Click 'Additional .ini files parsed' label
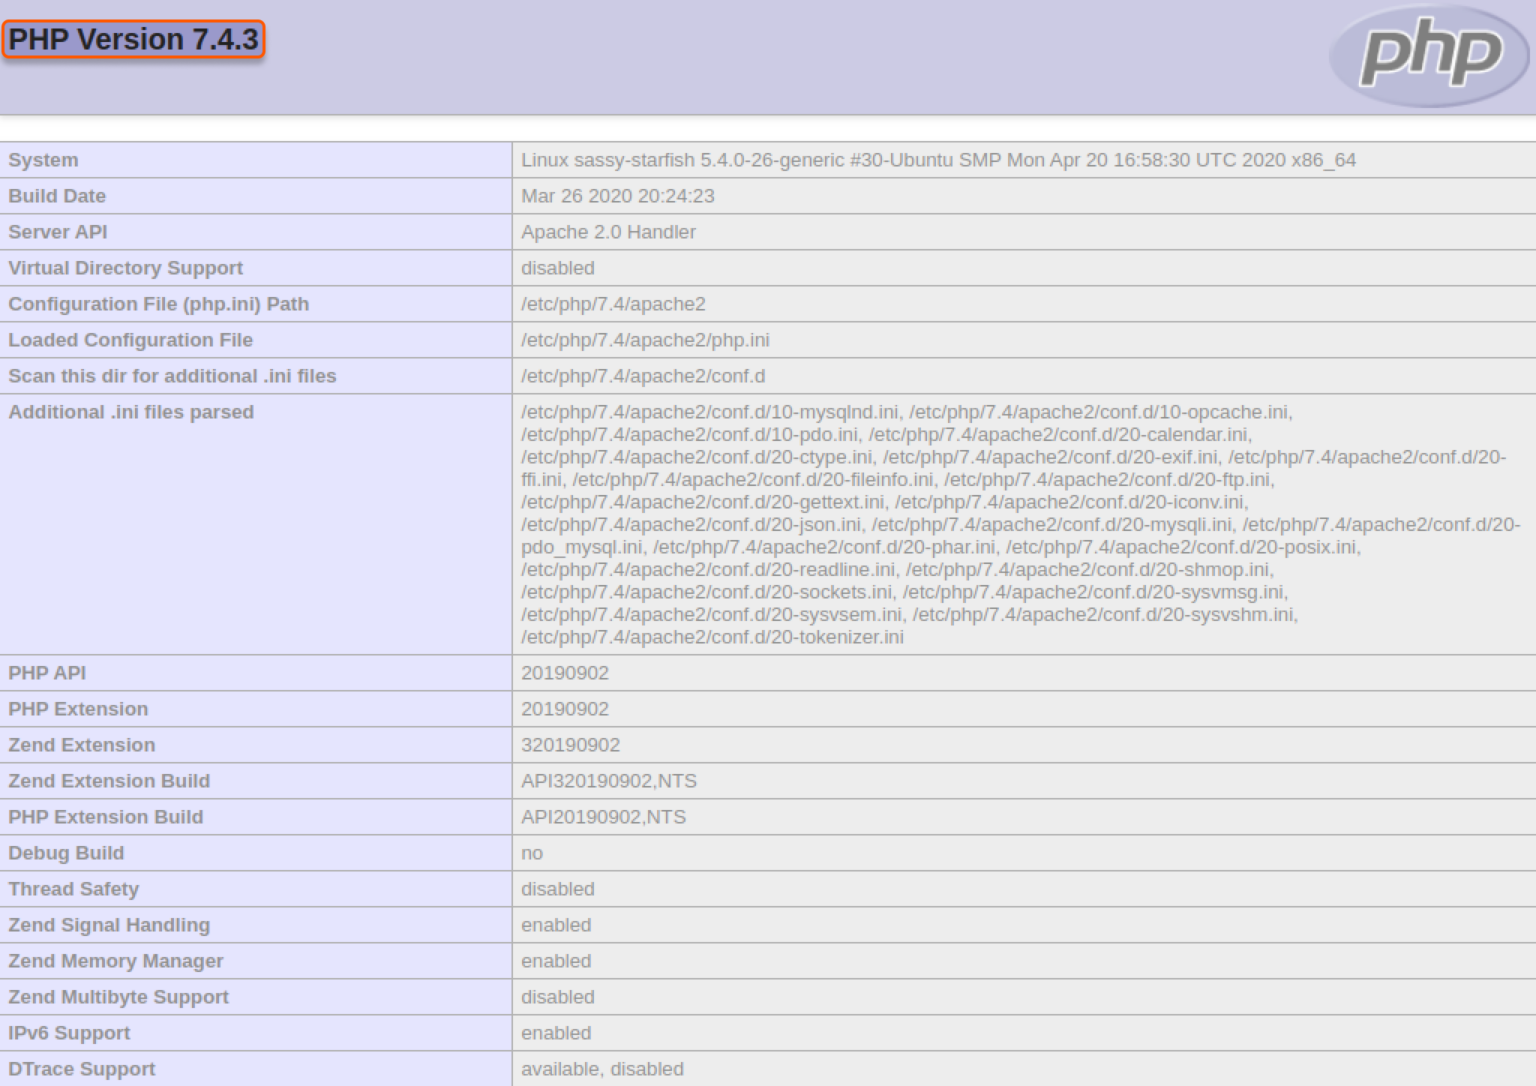 pyautogui.click(x=131, y=412)
